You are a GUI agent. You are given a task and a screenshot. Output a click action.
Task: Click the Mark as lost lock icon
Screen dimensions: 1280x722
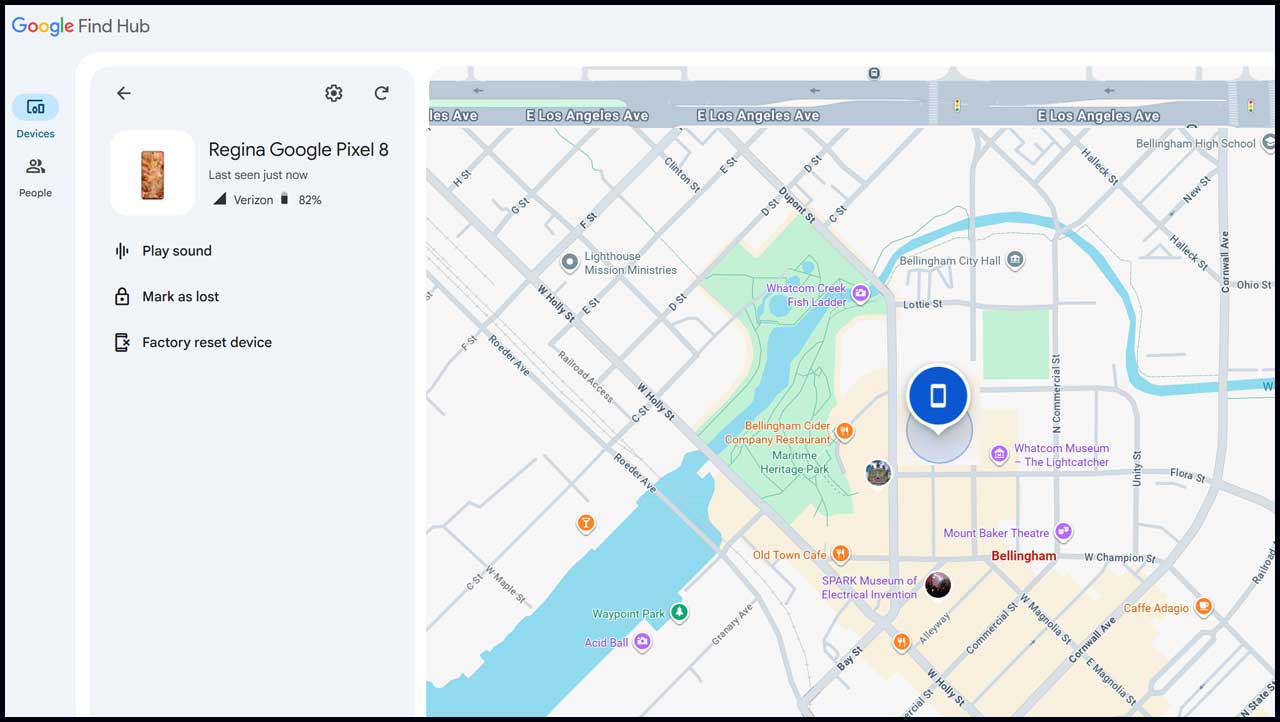(x=121, y=296)
